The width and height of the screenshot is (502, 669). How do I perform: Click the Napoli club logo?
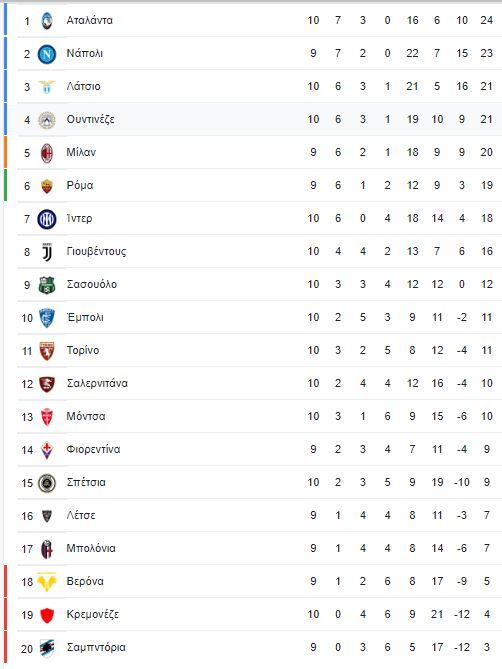pos(47,54)
